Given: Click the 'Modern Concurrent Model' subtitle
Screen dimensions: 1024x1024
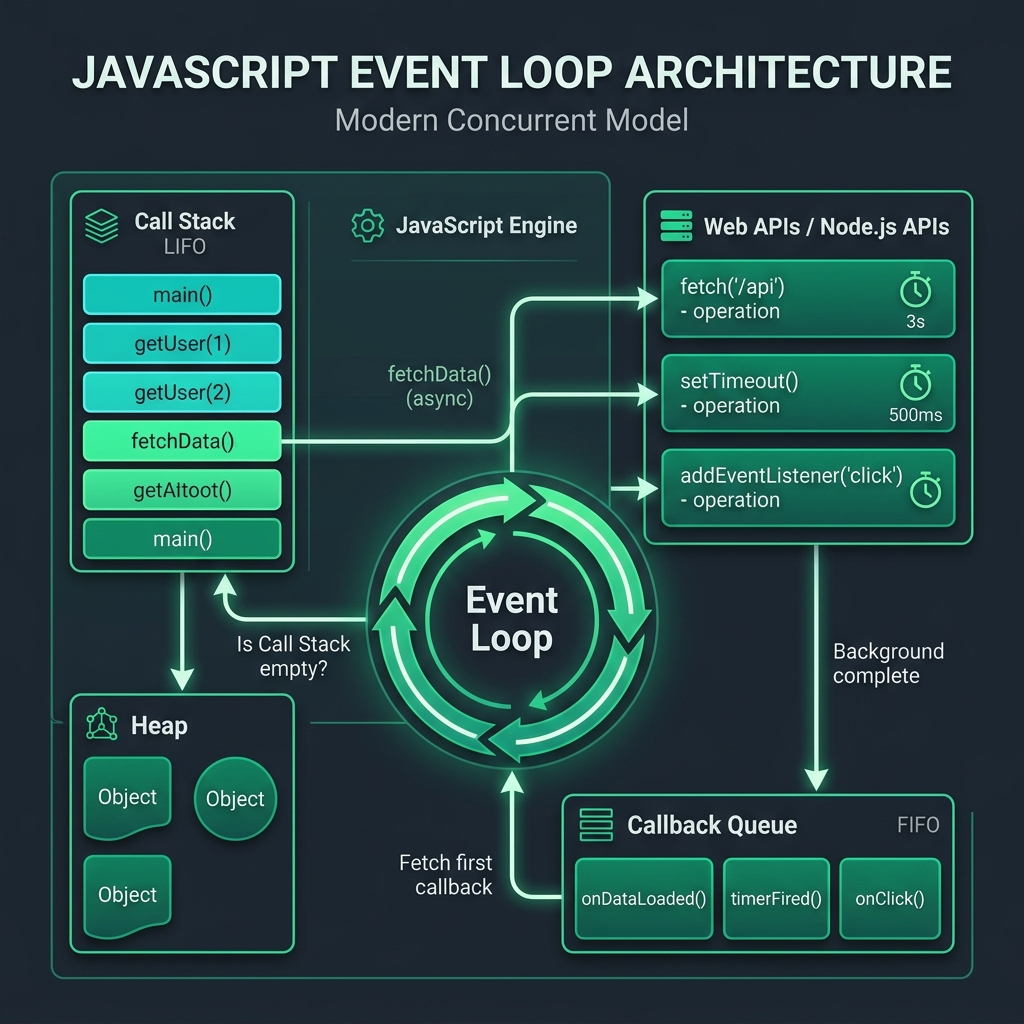Looking at the screenshot, I should click(x=511, y=120).
